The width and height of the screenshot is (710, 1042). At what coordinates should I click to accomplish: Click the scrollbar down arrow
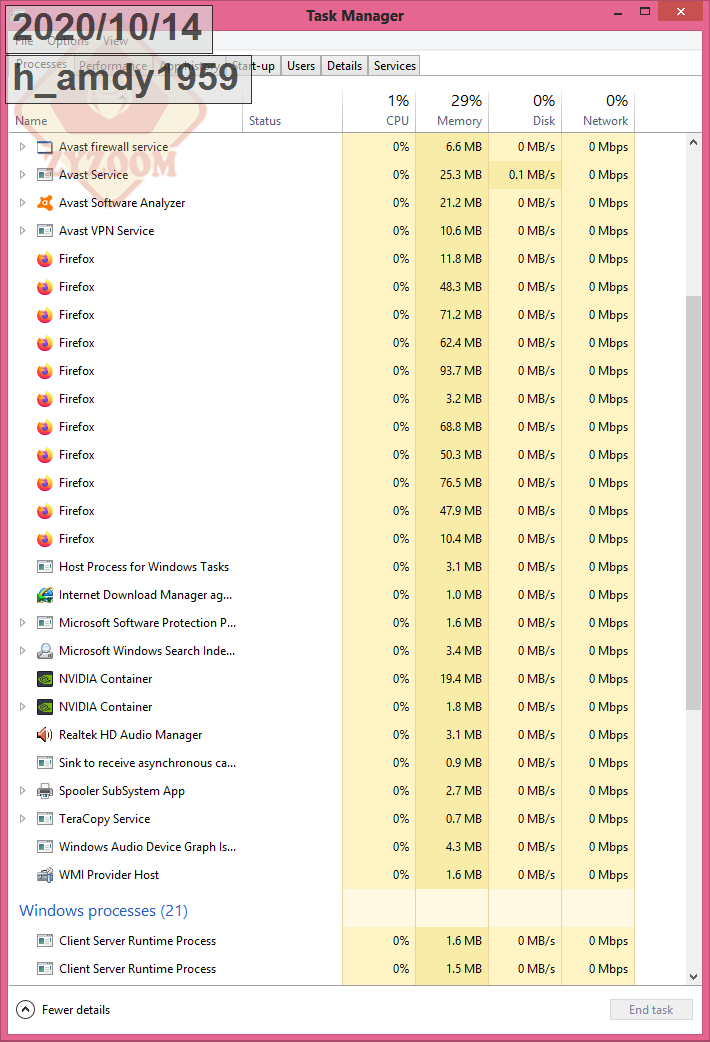click(x=693, y=977)
